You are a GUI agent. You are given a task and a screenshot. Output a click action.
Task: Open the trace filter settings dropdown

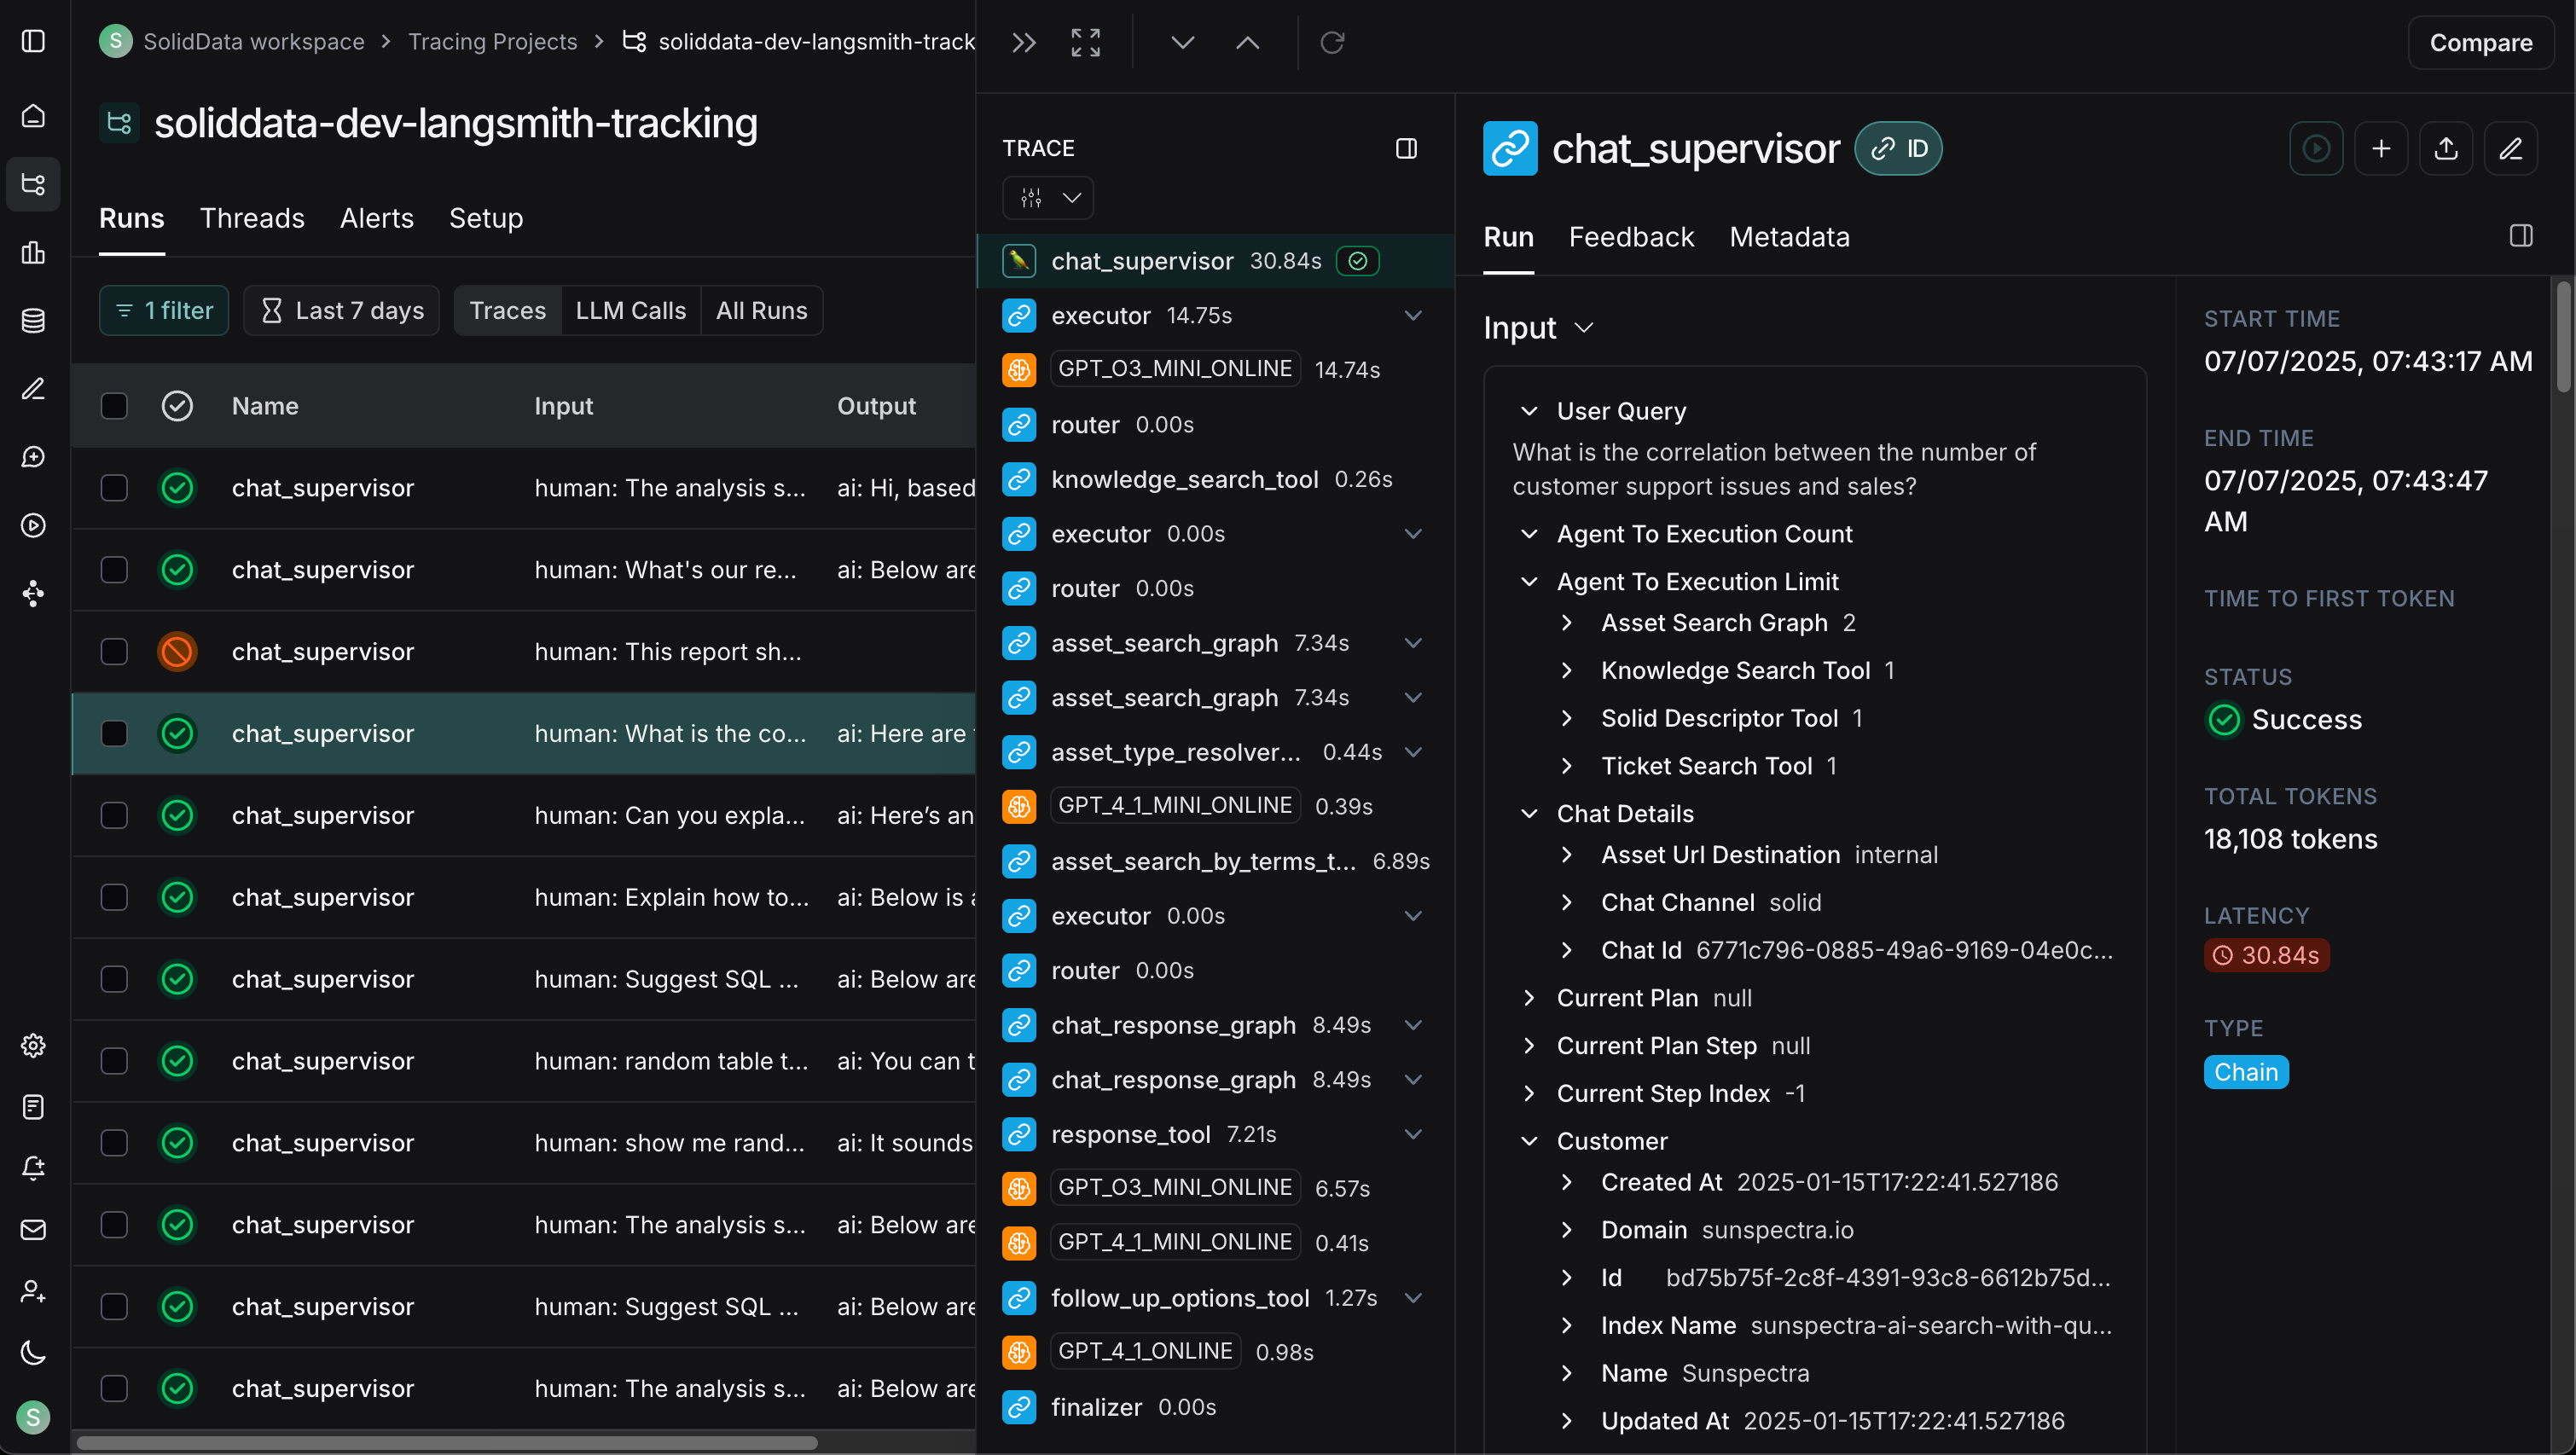[1047, 198]
